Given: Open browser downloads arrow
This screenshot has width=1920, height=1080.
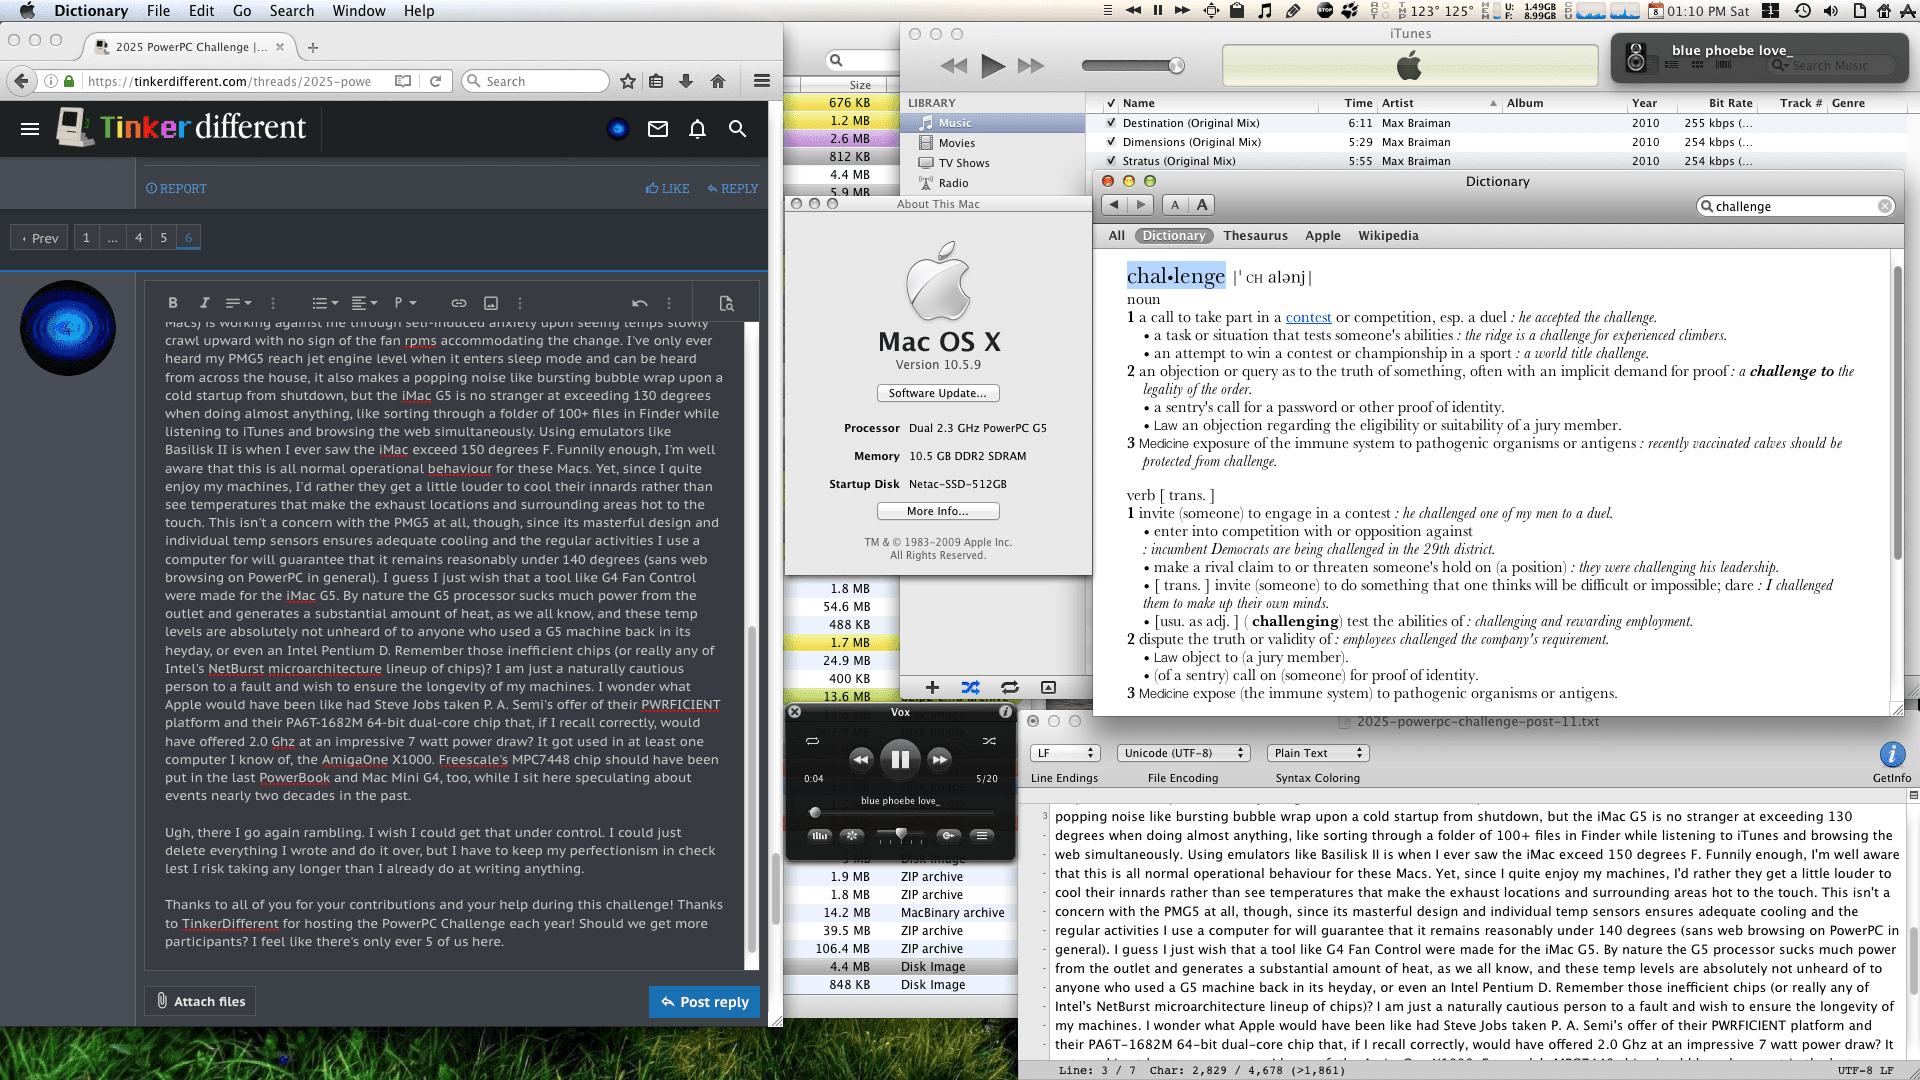Looking at the screenshot, I should pos(686,81).
